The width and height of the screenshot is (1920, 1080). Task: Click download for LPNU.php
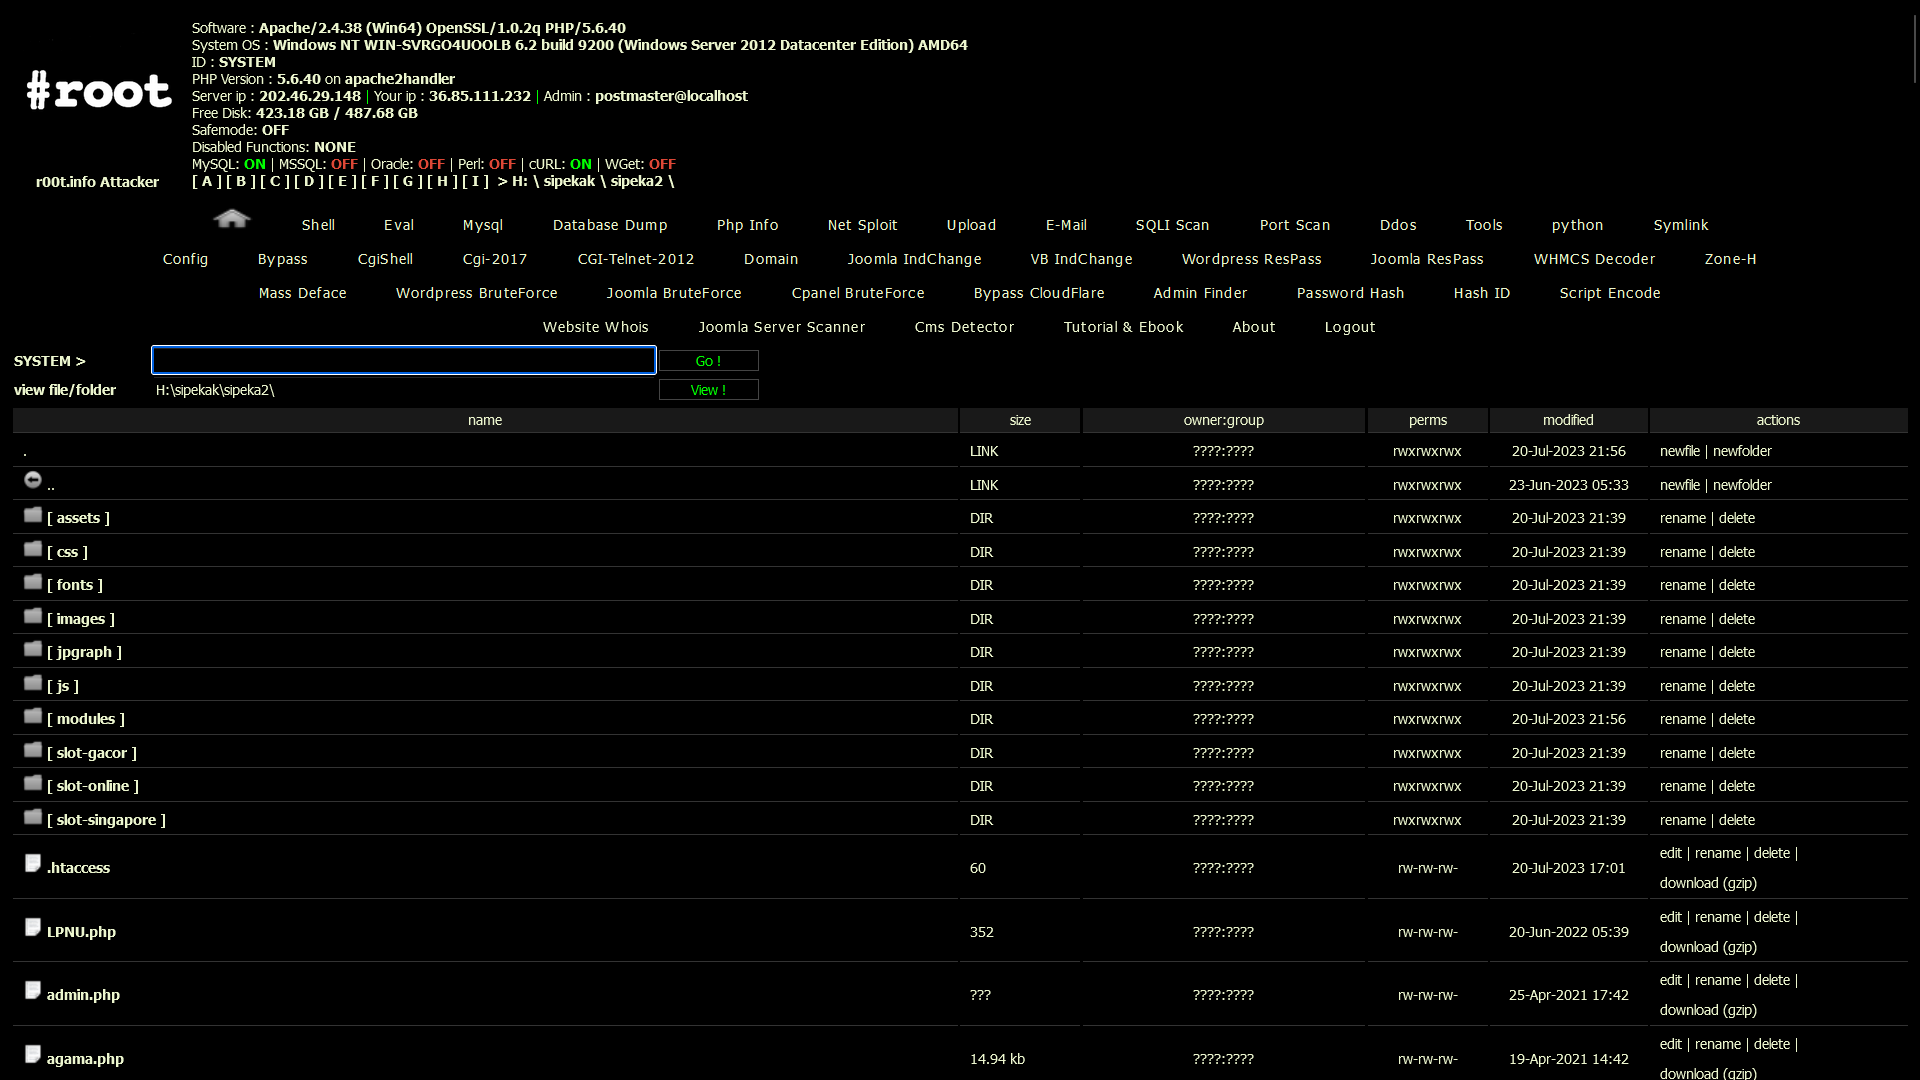tap(1689, 947)
